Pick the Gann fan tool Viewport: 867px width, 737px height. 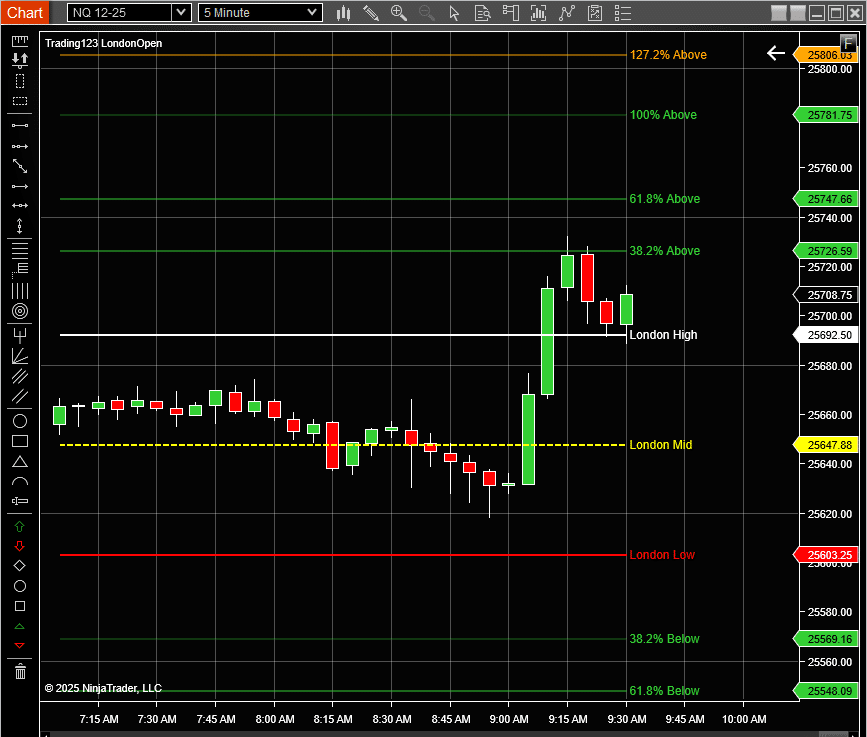[x=20, y=356]
